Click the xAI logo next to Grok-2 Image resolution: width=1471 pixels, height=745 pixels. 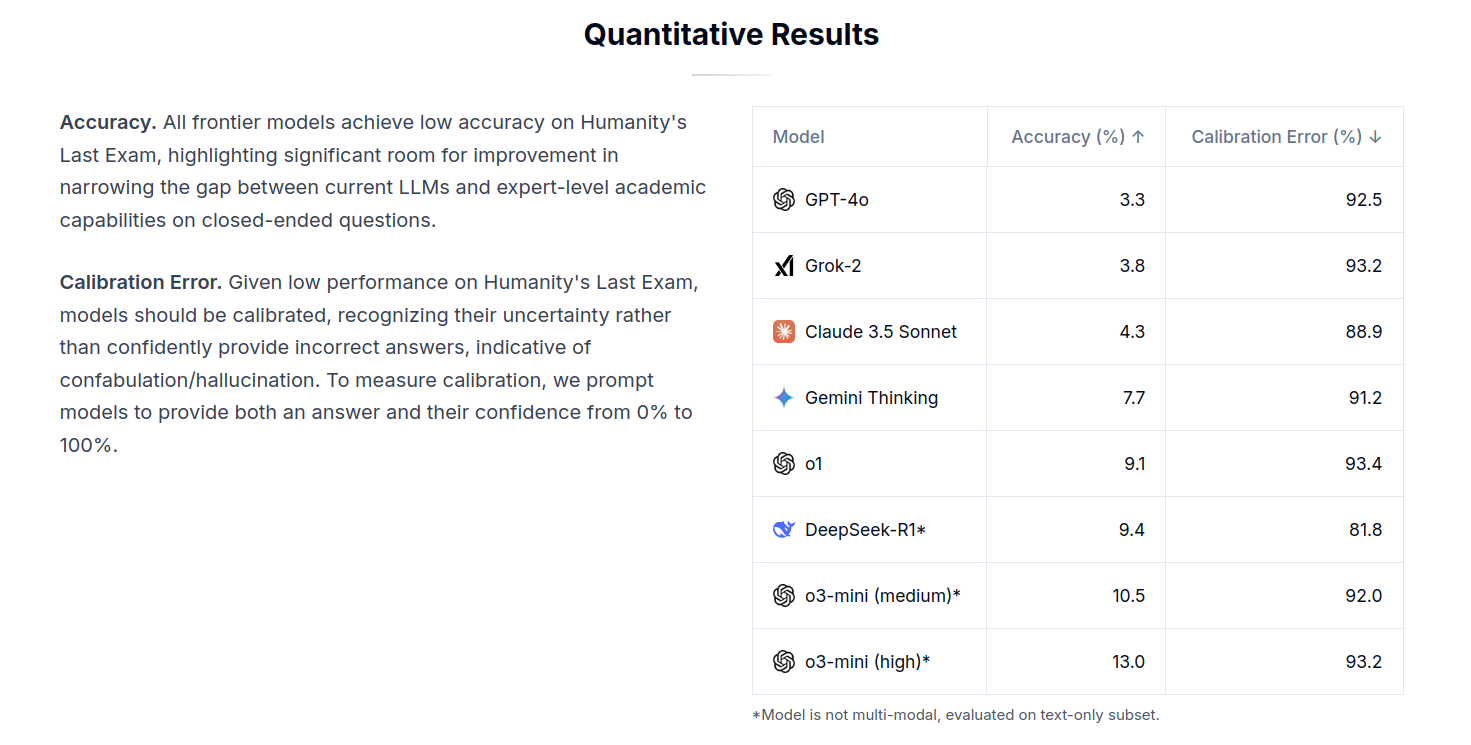click(x=784, y=266)
